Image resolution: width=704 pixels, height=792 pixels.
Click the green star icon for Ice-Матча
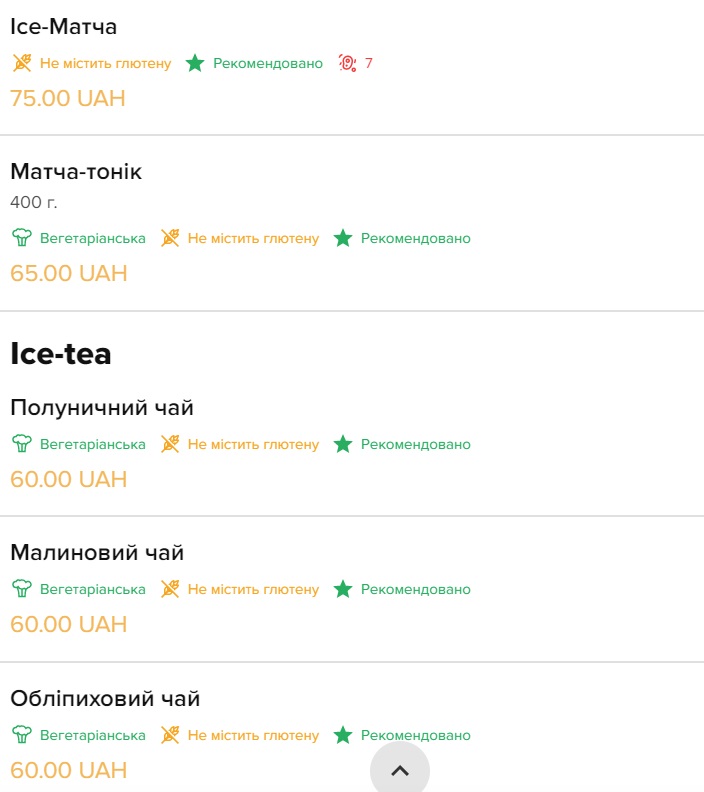pyautogui.click(x=195, y=63)
